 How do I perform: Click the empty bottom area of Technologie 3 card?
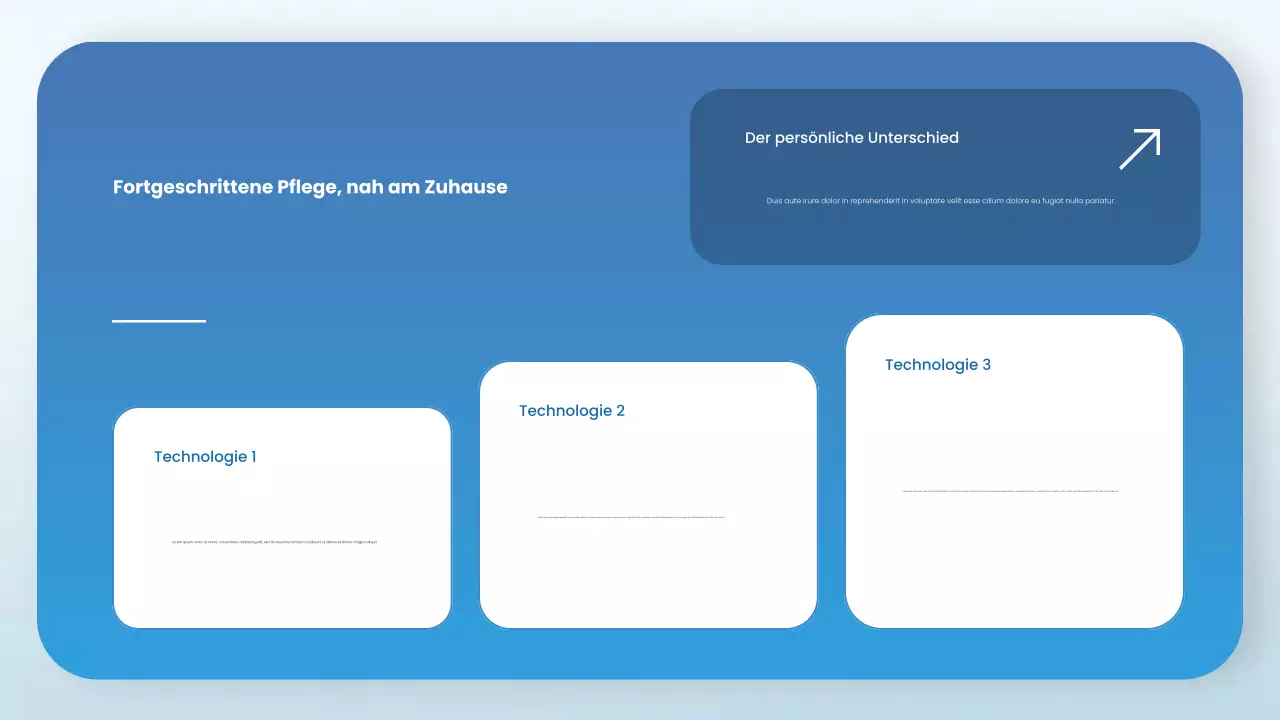click(x=1014, y=570)
